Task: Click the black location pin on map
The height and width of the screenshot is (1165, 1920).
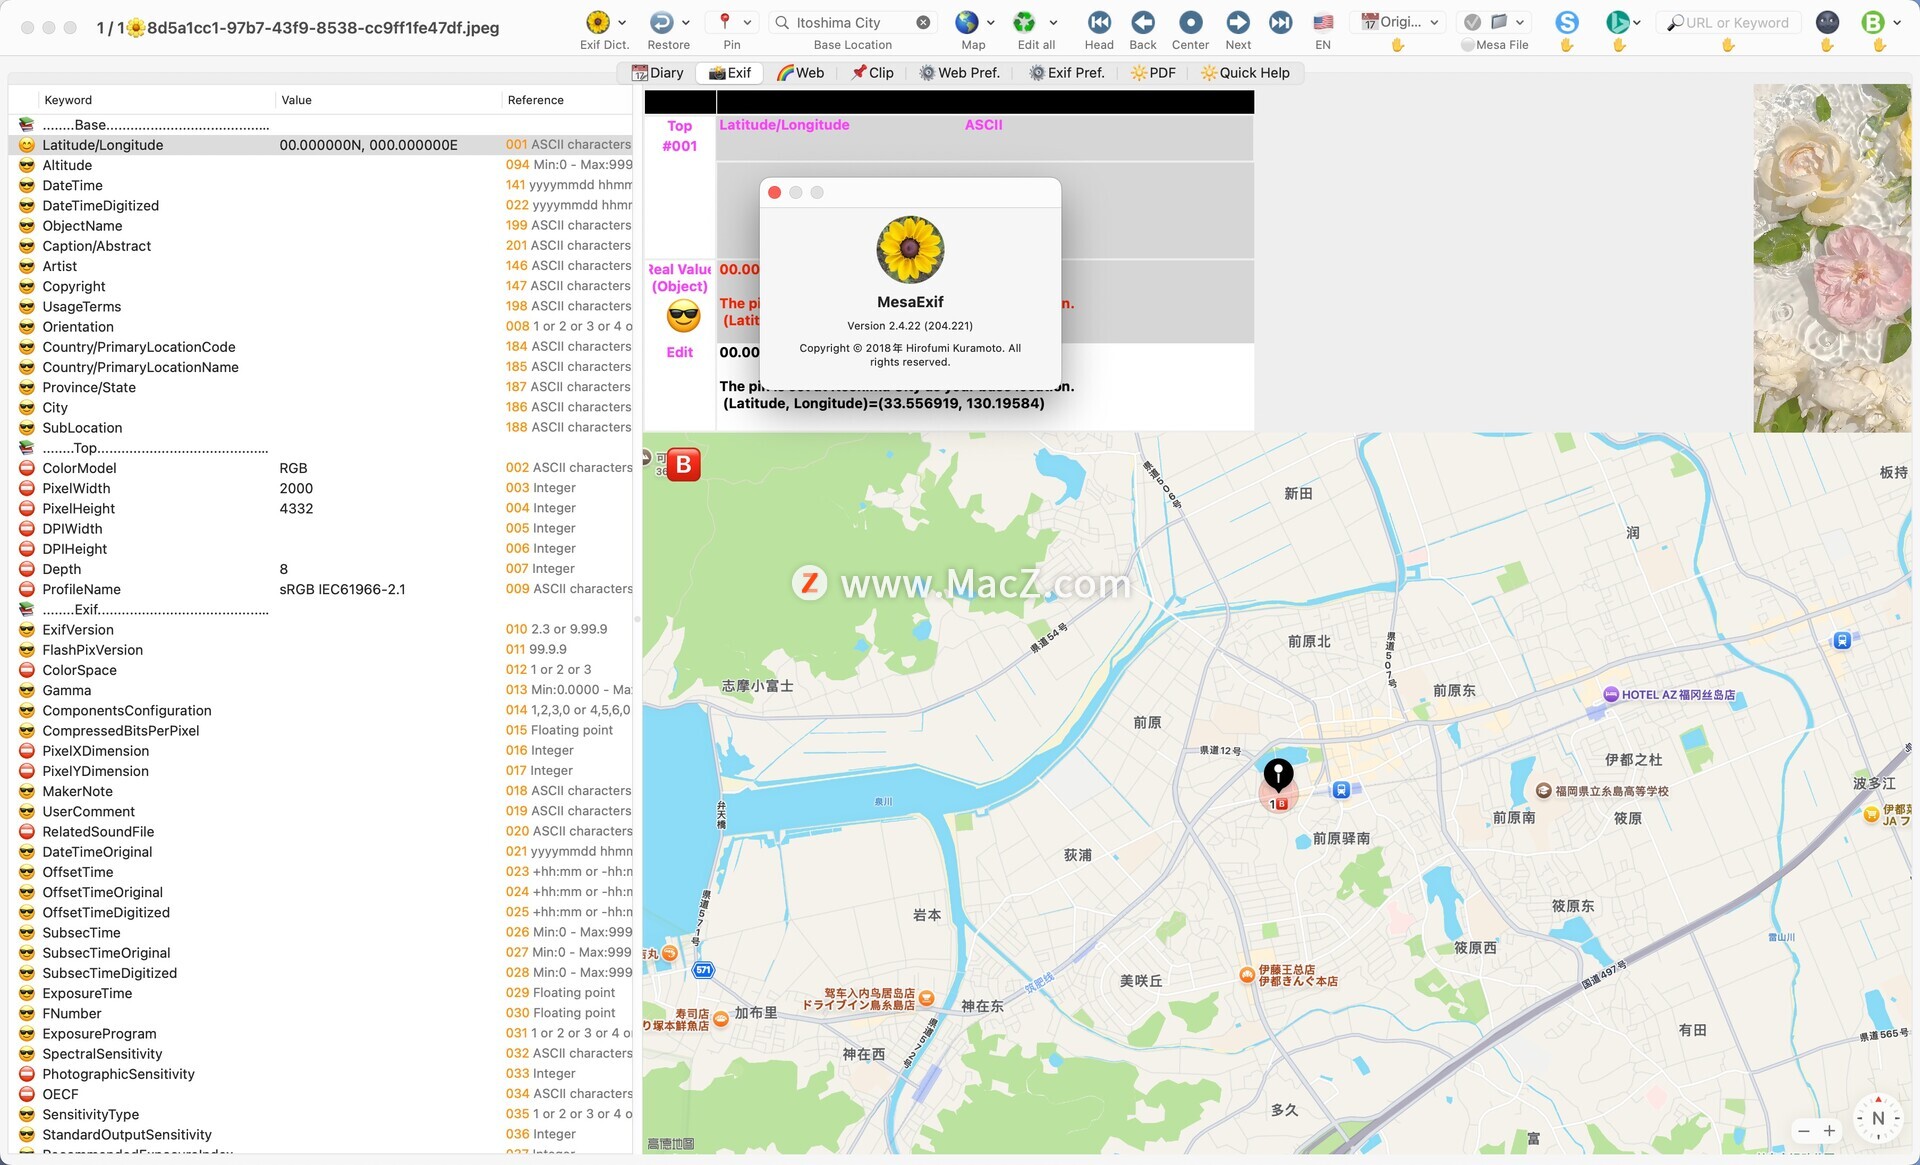Action: coord(1278,774)
